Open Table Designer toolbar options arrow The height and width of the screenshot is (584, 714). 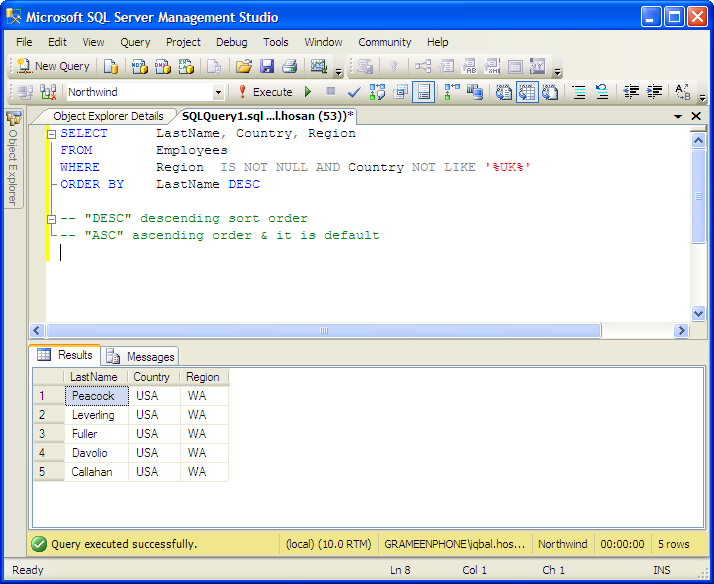click(557, 71)
